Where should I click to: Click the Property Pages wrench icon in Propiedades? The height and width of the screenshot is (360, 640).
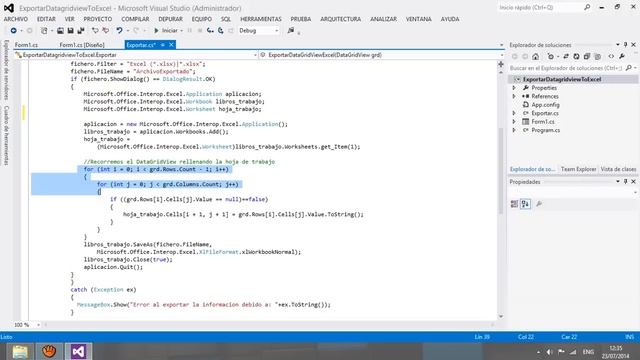[x=539, y=204]
